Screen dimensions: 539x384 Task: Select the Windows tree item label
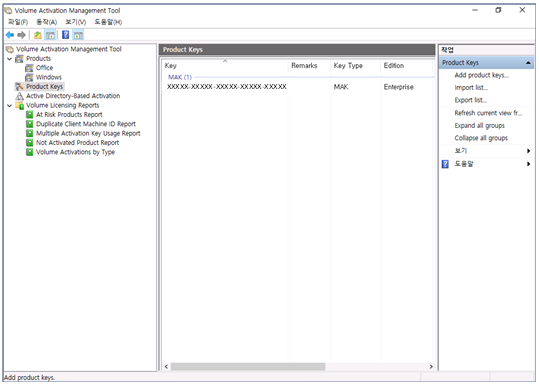coord(48,77)
